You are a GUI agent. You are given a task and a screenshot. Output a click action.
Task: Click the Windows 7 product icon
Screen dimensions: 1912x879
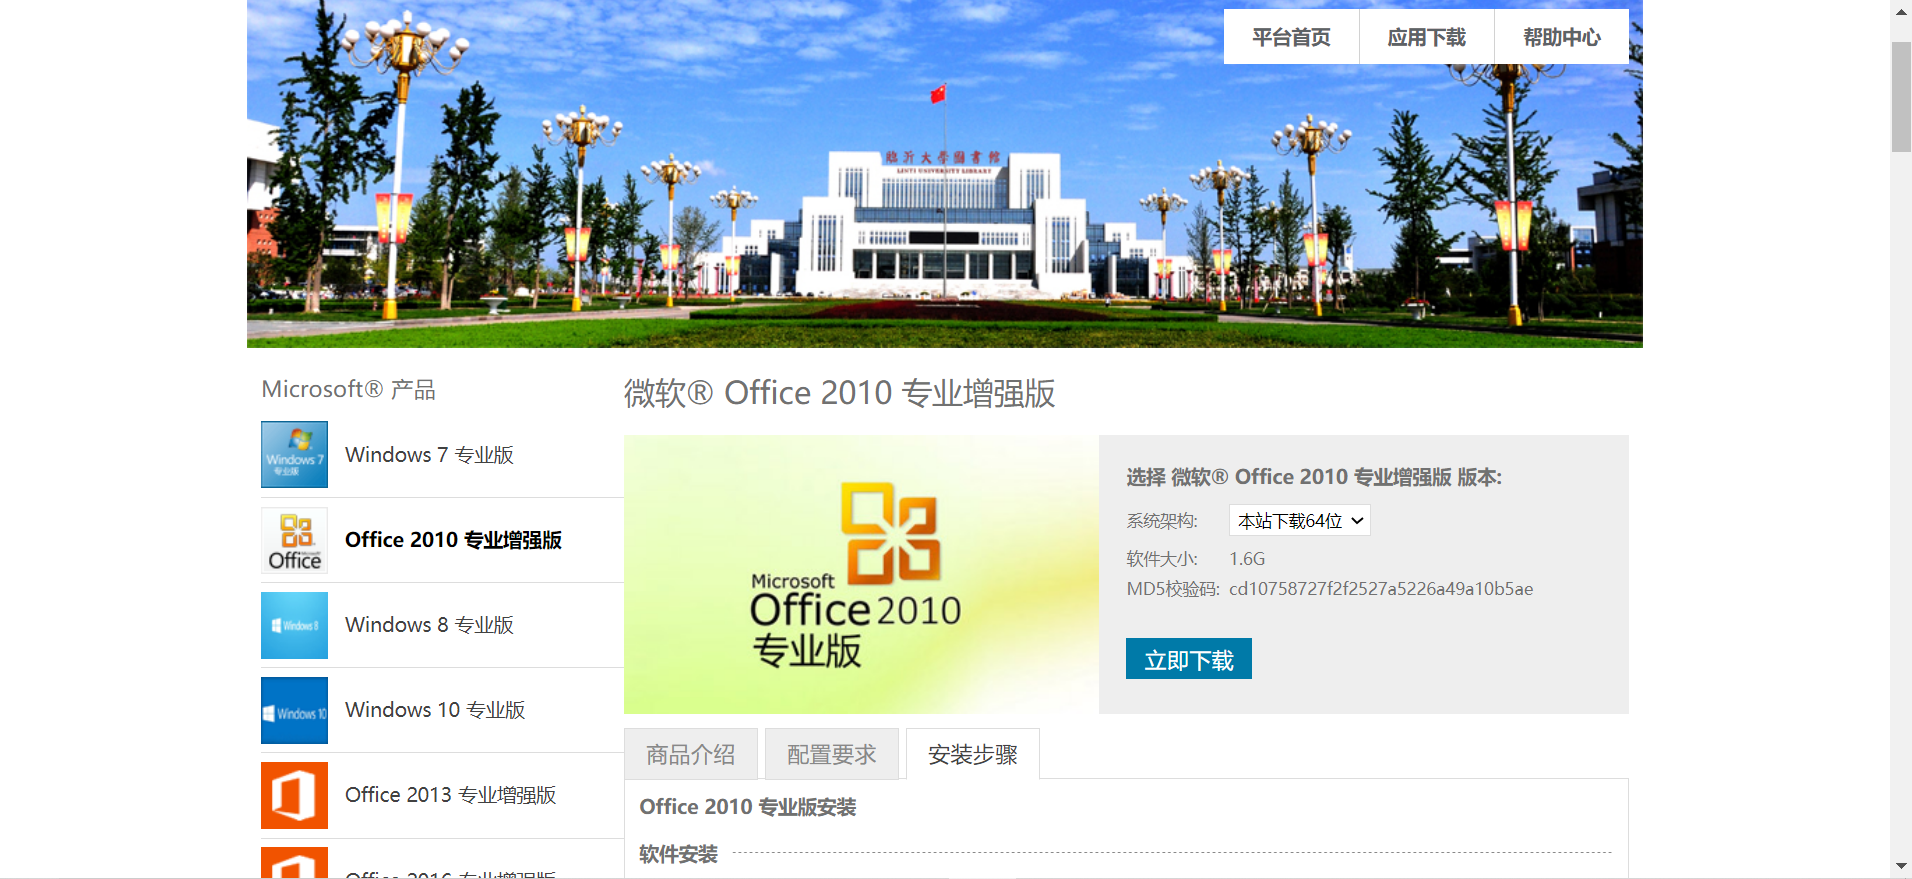pyautogui.click(x=294, y=454)
